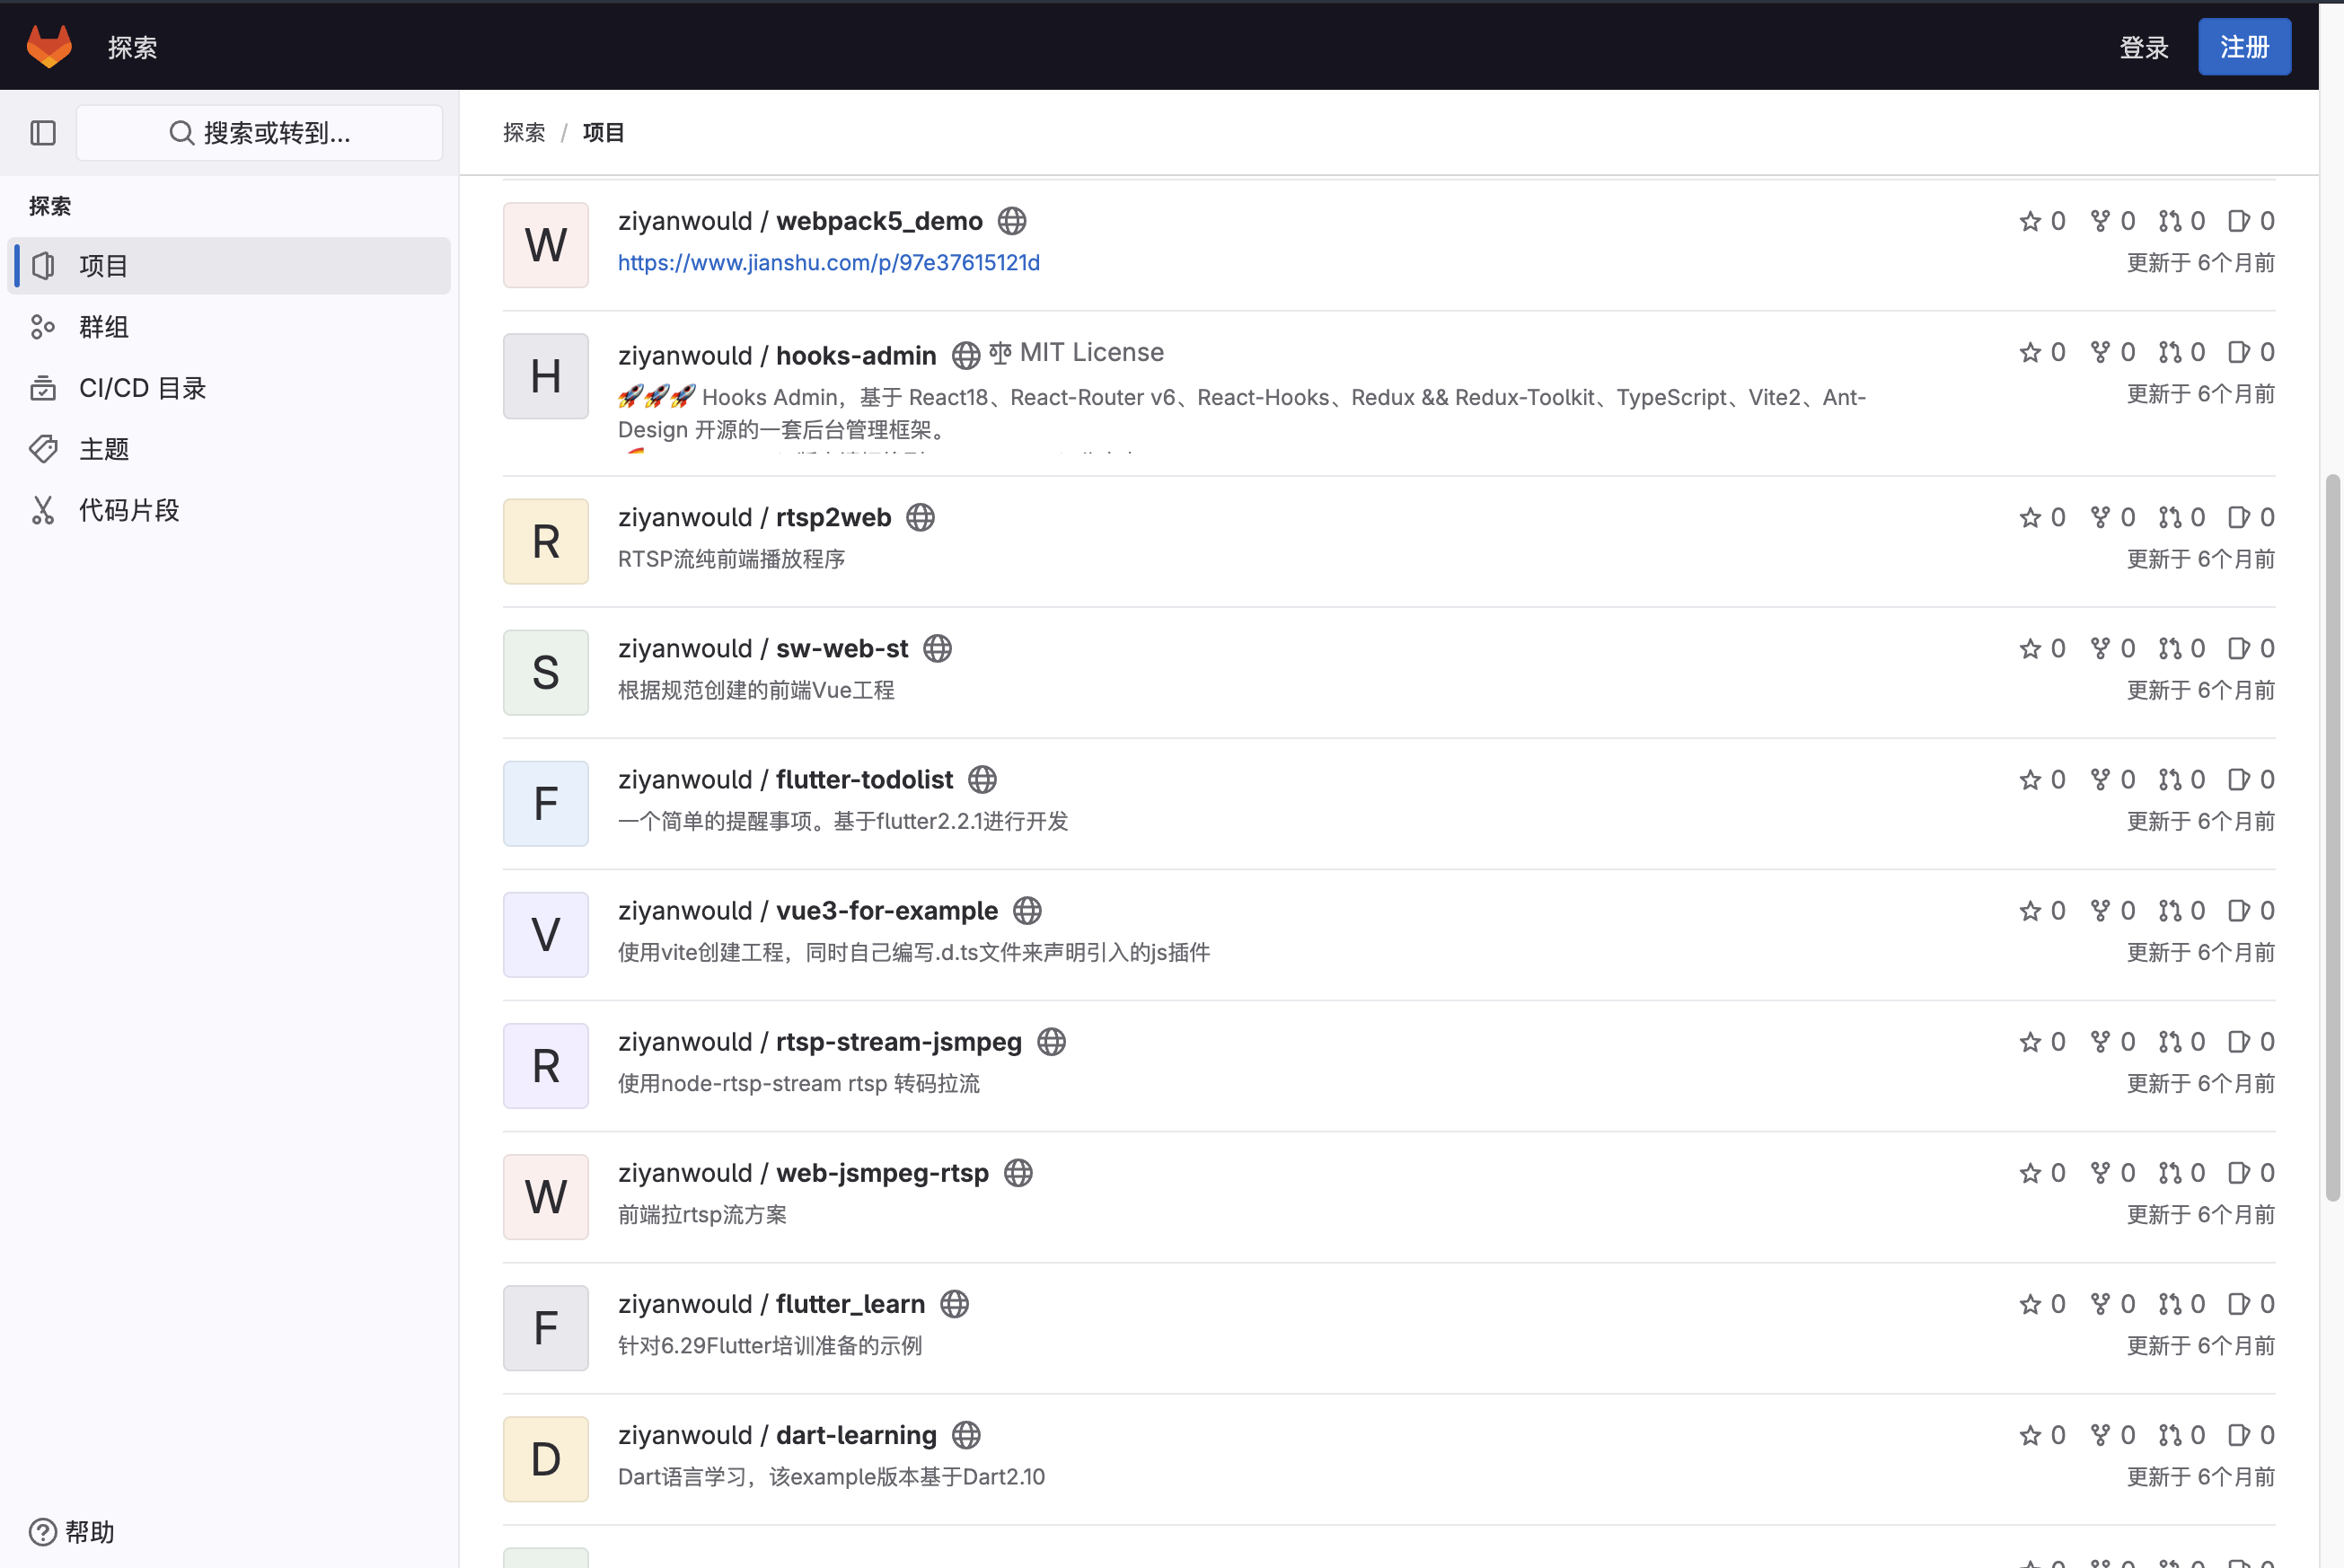This screenshot has height=1568, width=2344.
Task: Click the public globe icon beside hooks-admin
Action: (x=966, y=355)
